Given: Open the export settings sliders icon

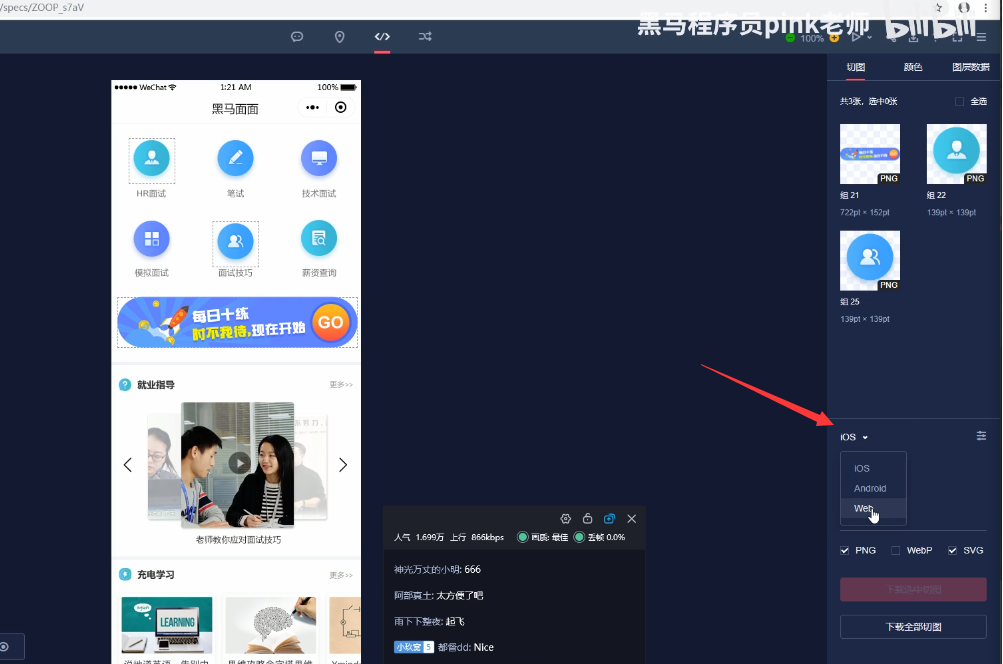Looking at the screenshot, I should [981, 436].
